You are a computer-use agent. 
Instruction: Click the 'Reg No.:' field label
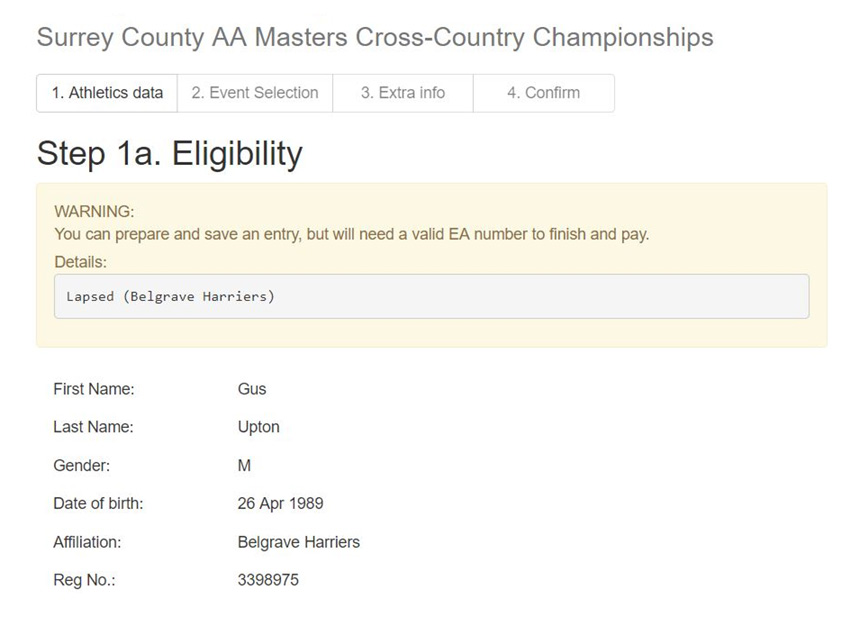tap(84, 580)
